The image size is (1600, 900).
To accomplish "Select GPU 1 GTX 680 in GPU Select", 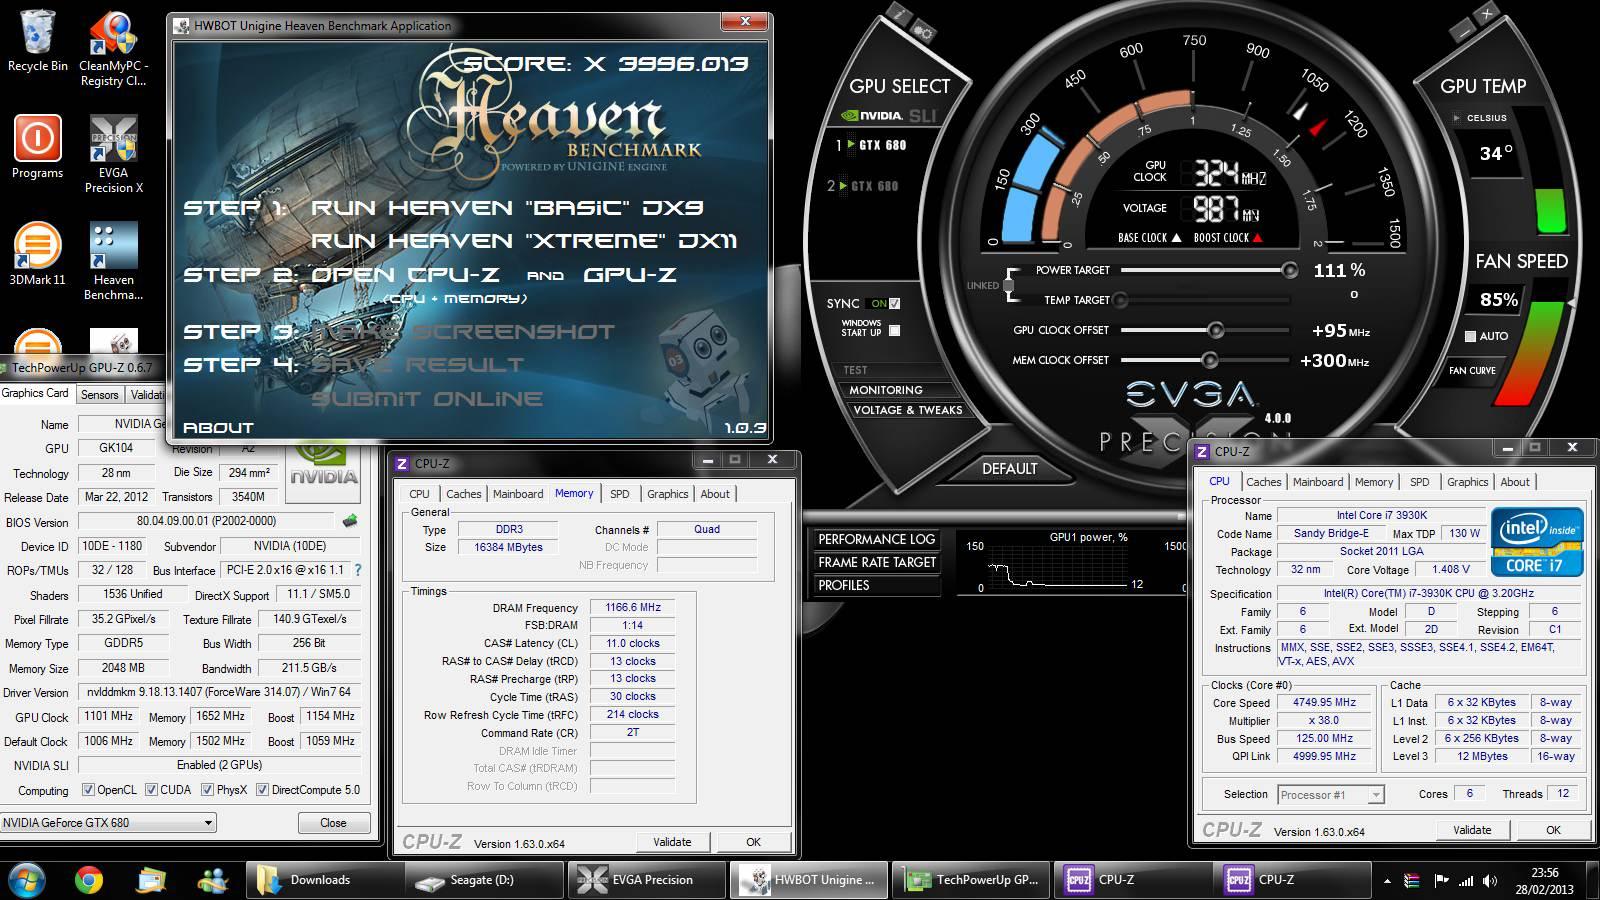I will [871, 145].
